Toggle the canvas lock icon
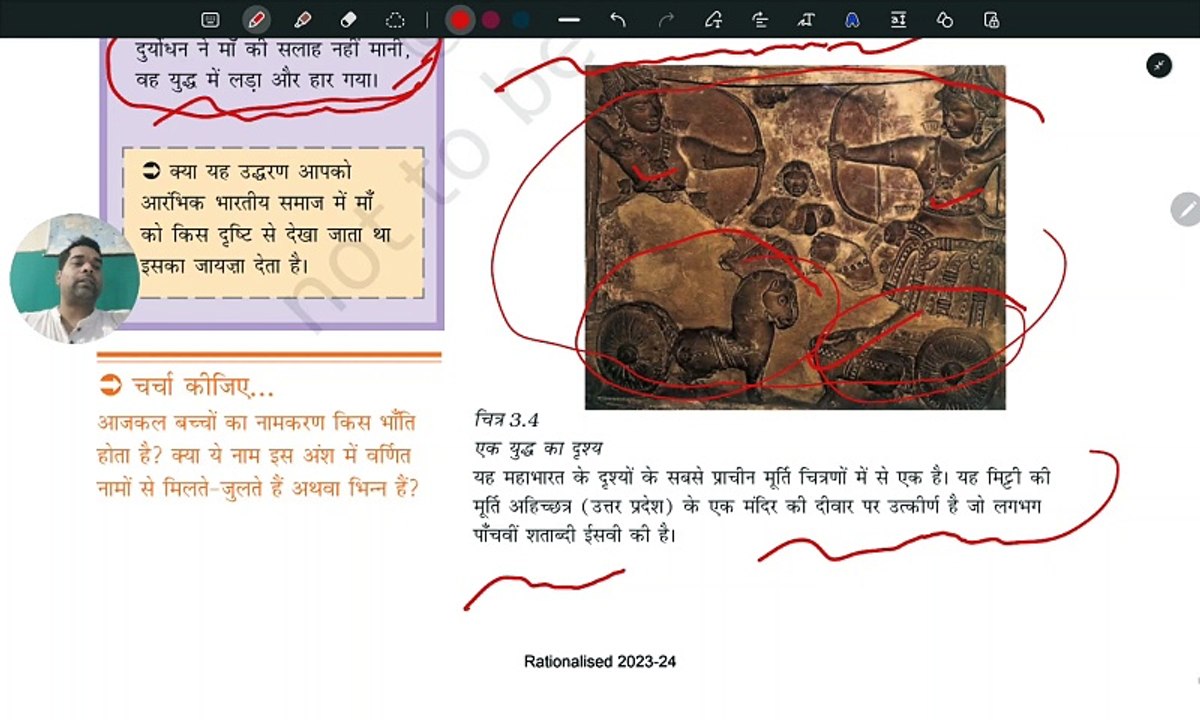1200x720 pixels. pos(991,19)
